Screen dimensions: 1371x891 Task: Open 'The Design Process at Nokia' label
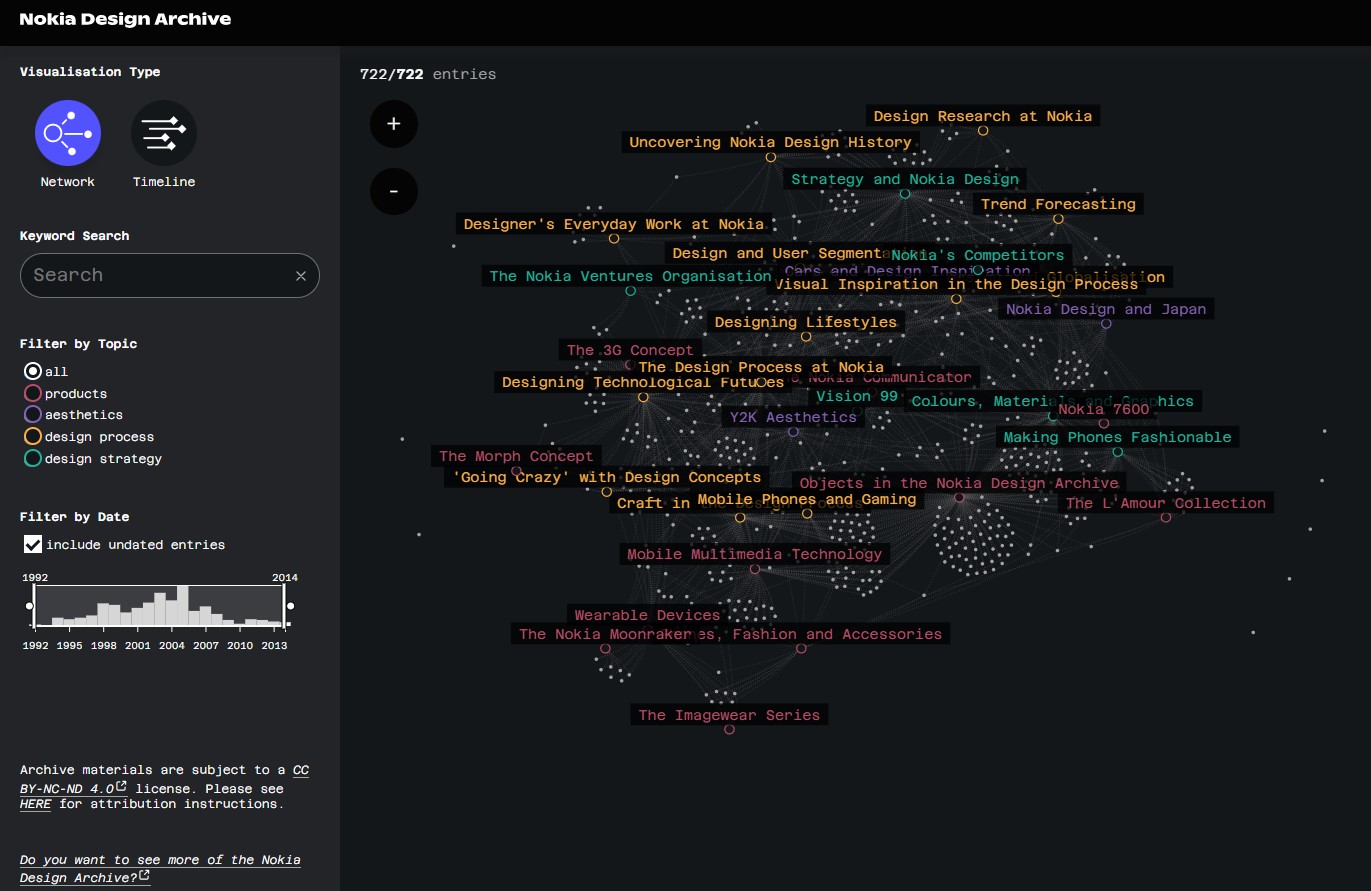(x=761, y=367)
